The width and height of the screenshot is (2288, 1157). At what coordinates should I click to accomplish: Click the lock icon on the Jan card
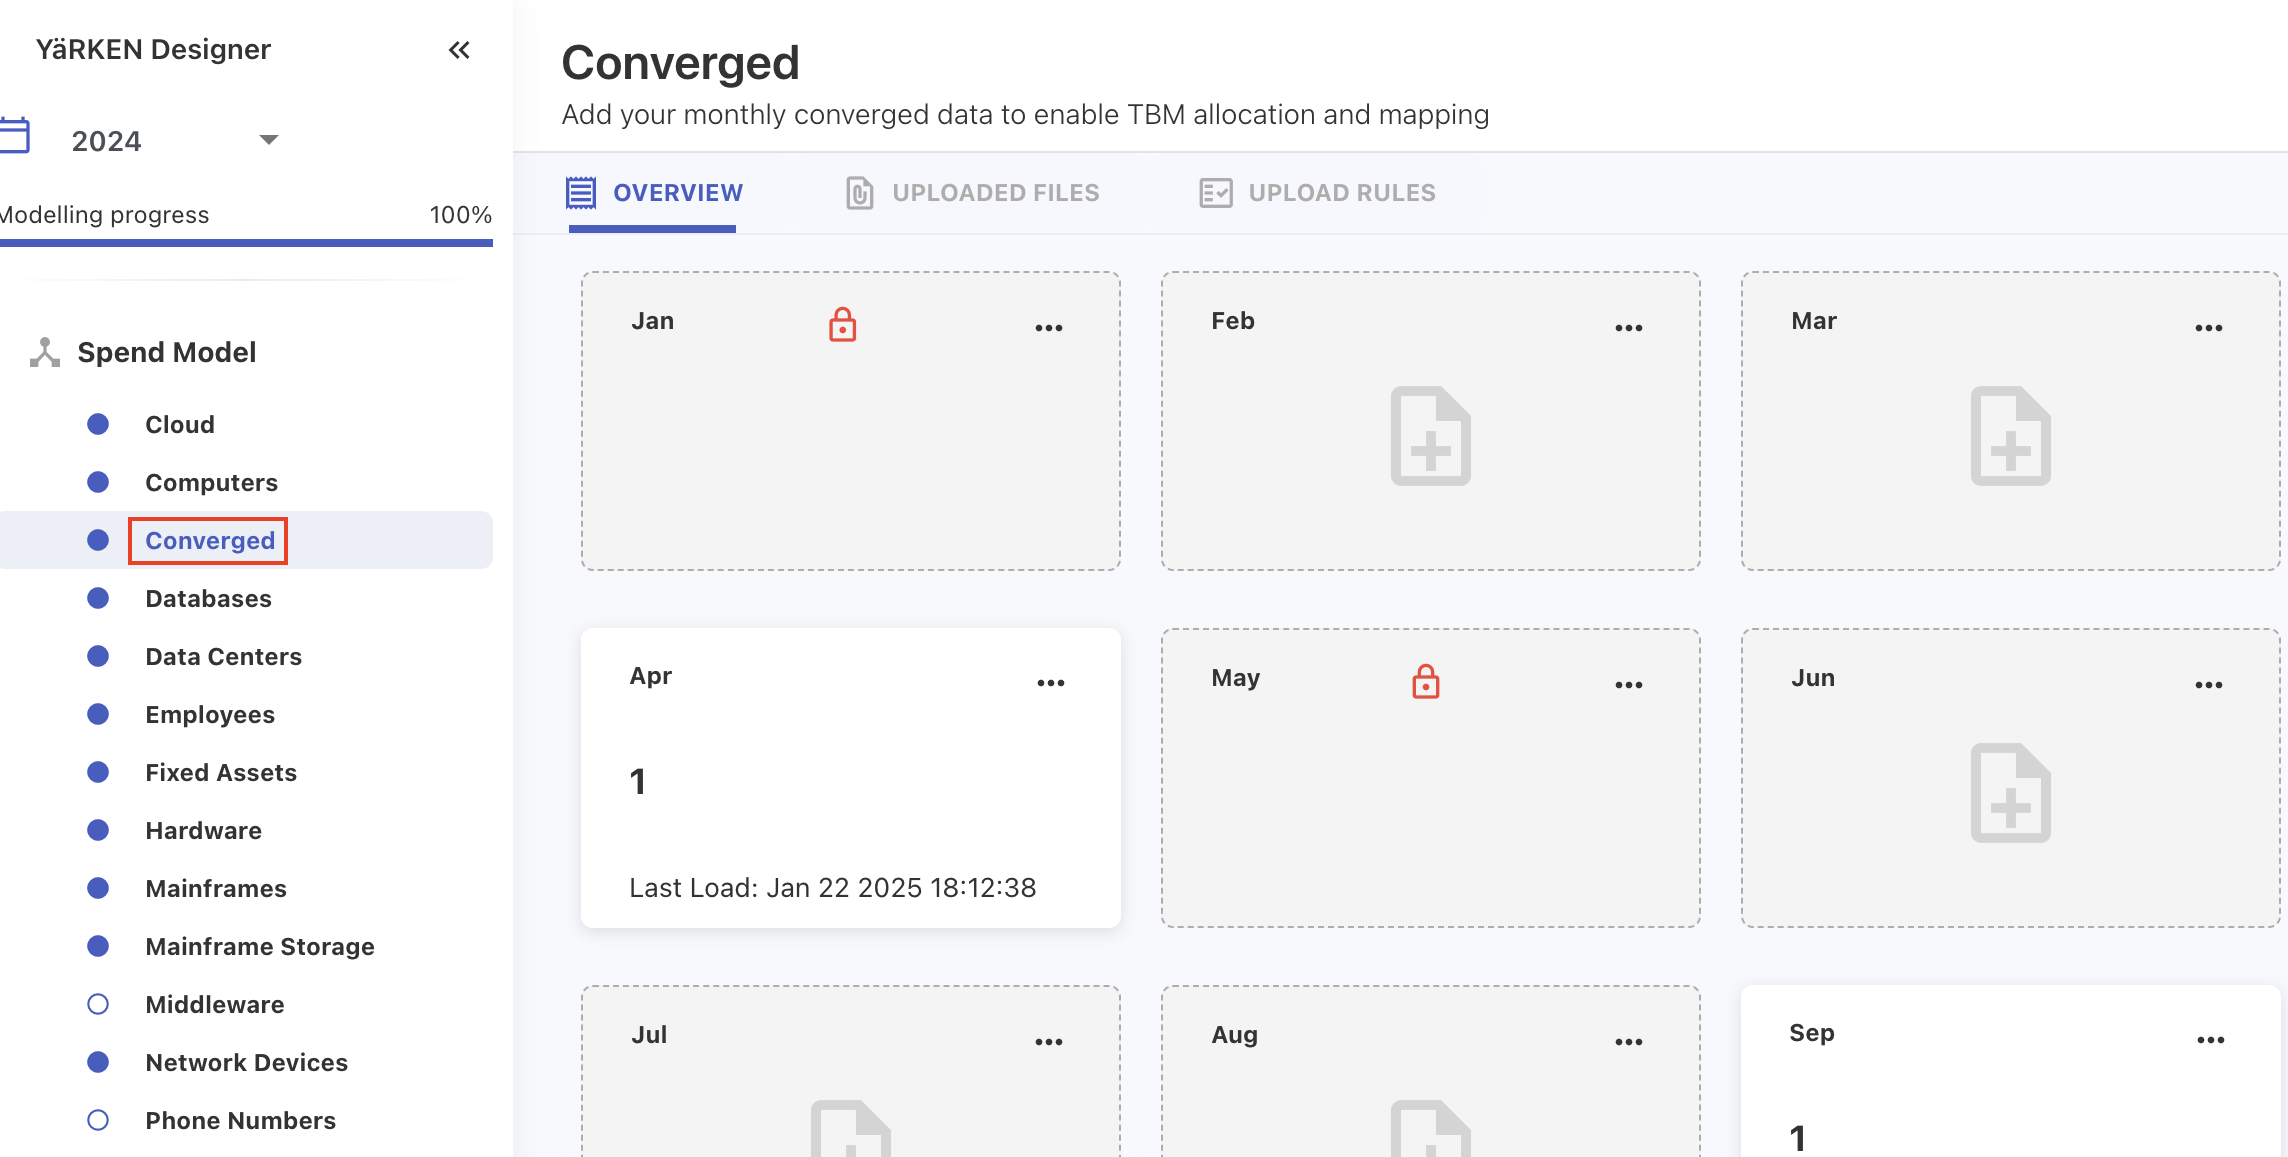point(841,324)
